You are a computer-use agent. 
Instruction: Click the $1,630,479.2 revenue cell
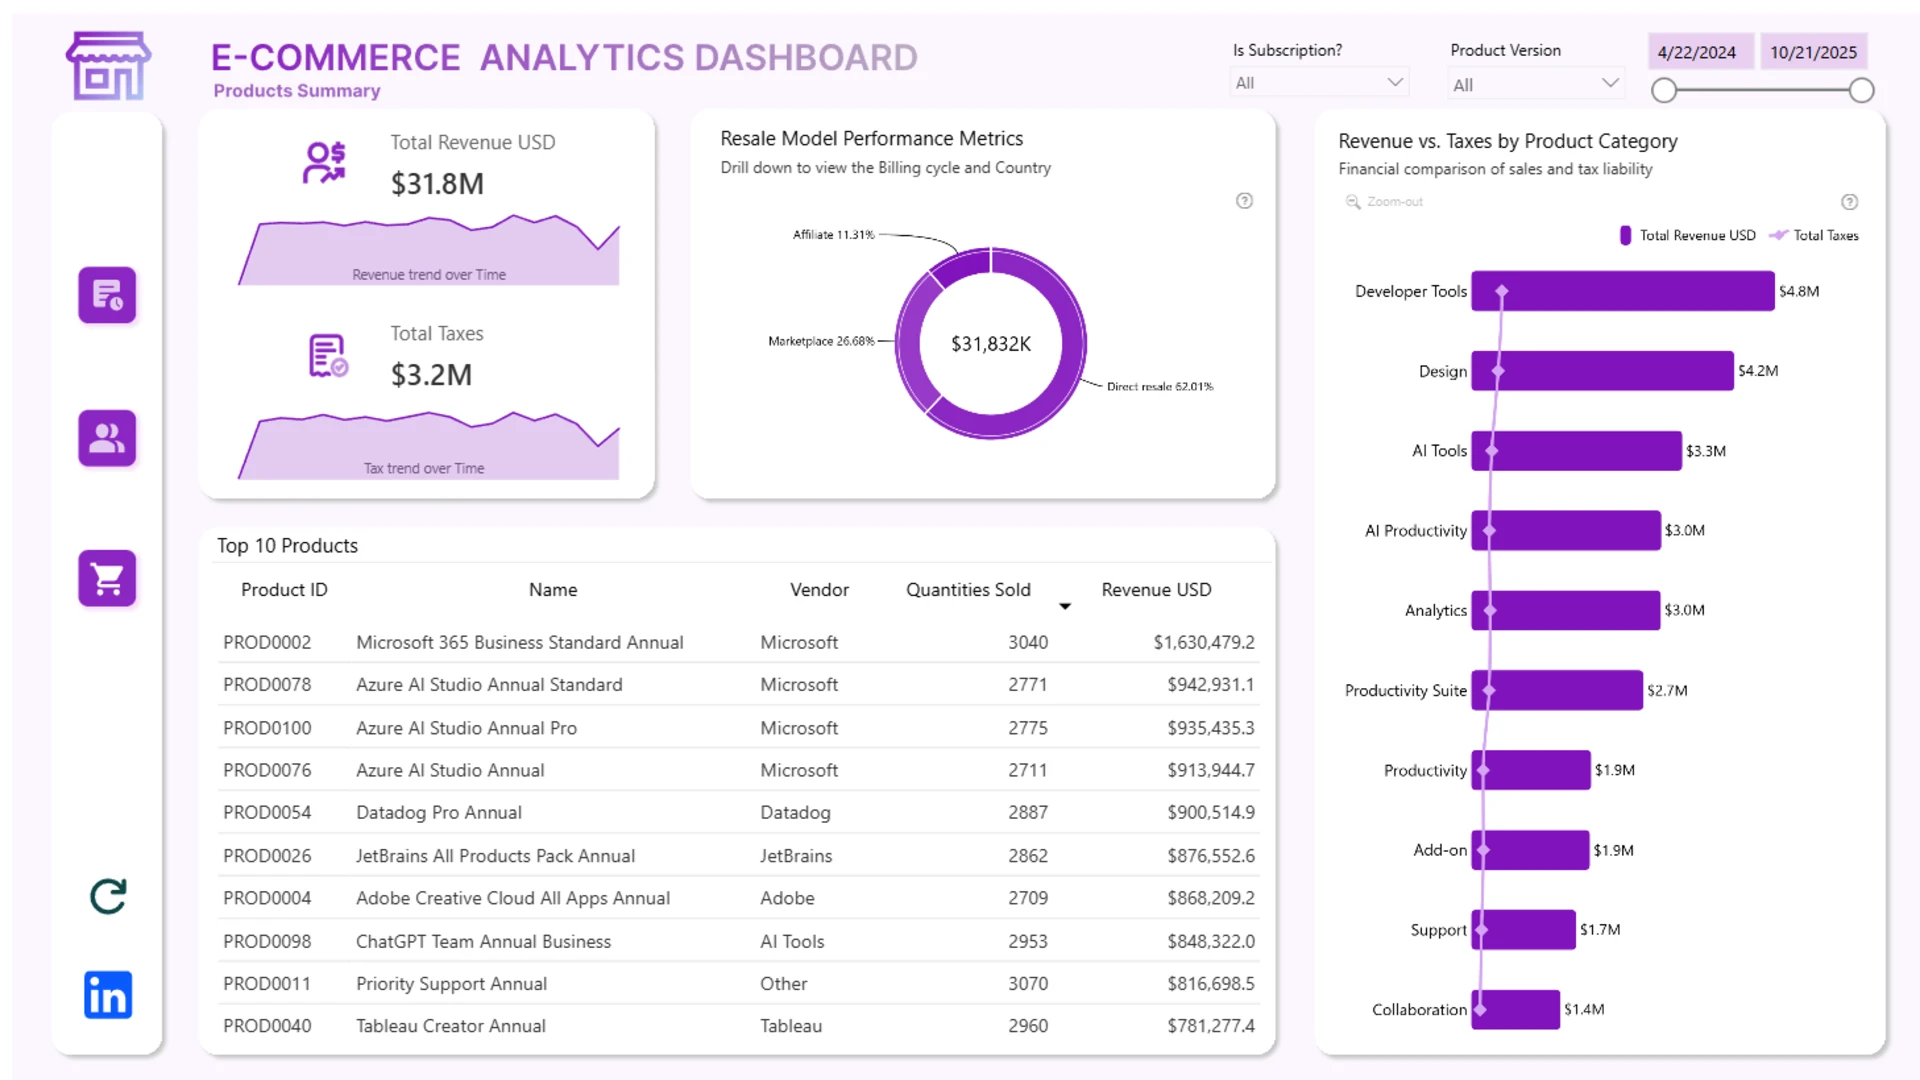[x=1203, y=643]
